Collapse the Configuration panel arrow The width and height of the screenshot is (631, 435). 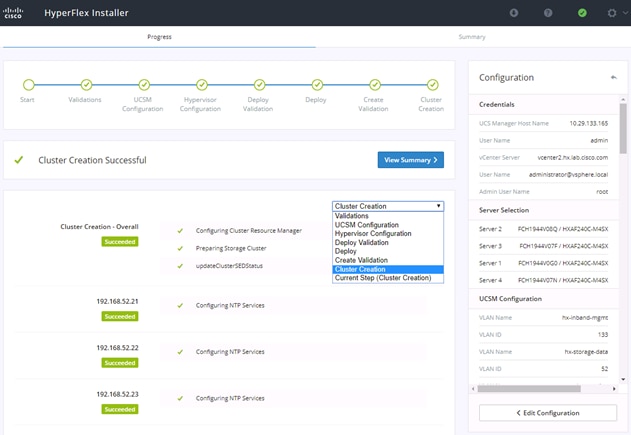pyautogui.click(x=613, y=77)
